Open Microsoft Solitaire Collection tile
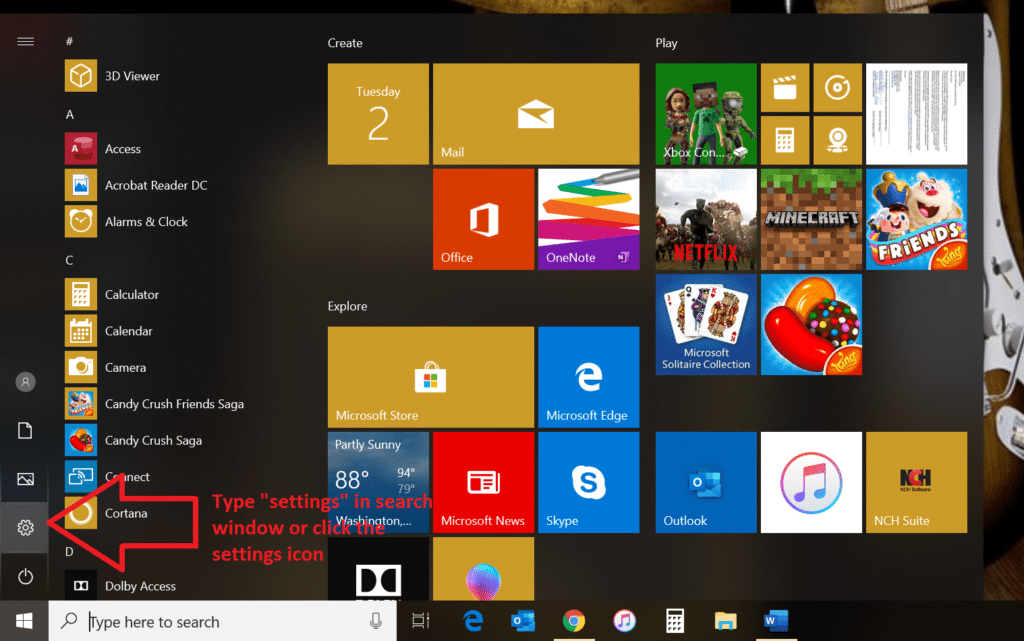 [x=706, y=324]
